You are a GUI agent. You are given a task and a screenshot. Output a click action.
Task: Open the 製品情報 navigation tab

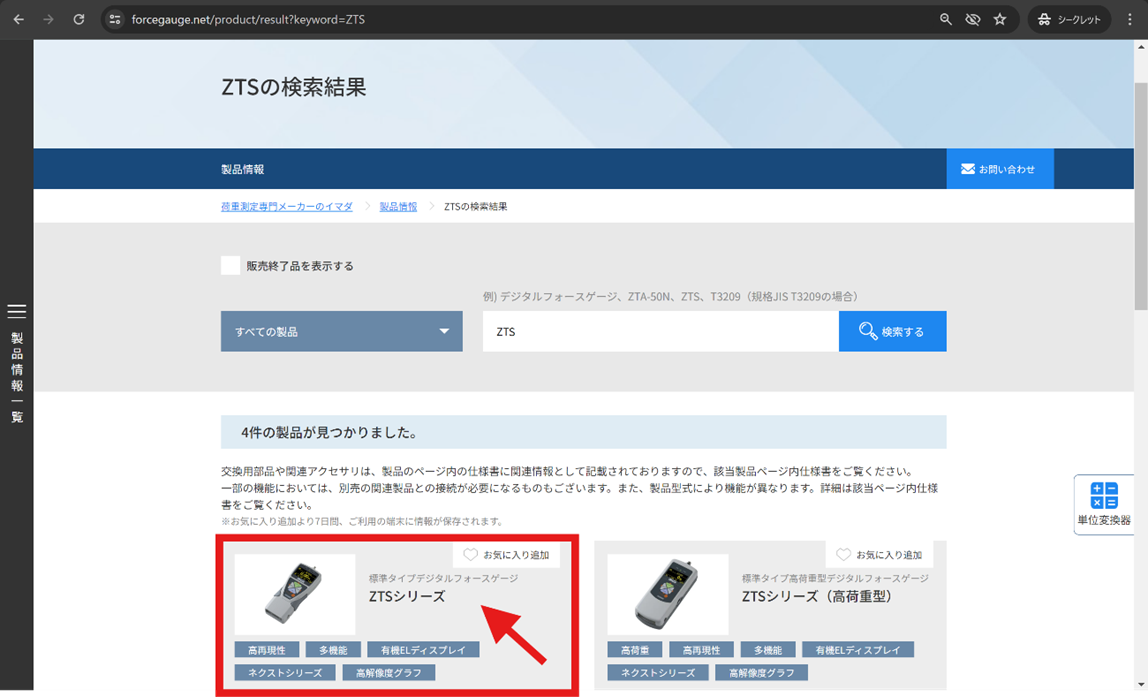[x=243, y=170]
